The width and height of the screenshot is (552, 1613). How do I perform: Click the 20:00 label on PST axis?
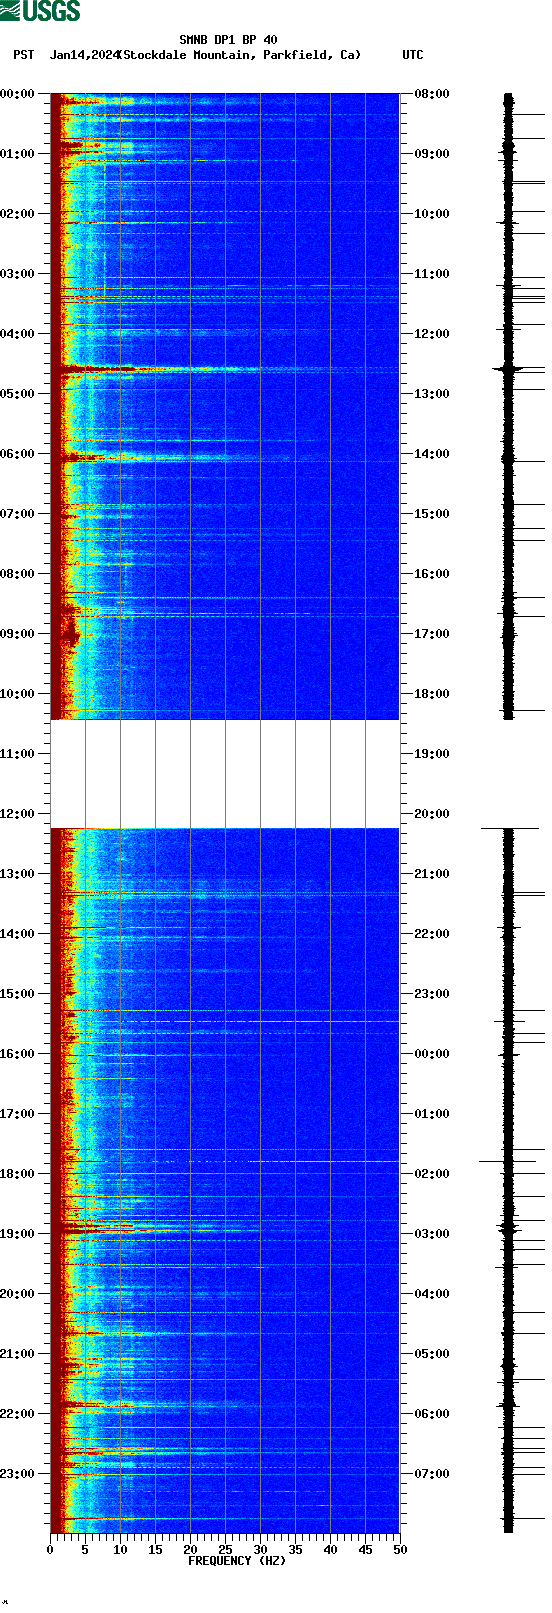click(18, 1294)
